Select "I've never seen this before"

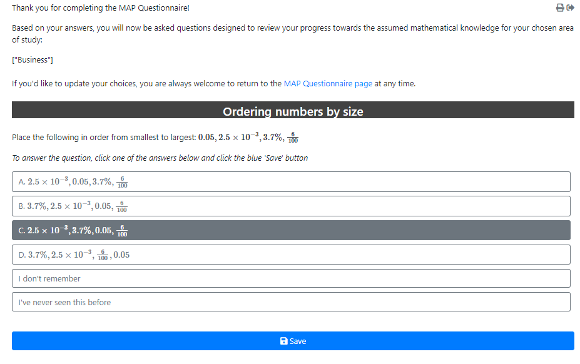291,302
